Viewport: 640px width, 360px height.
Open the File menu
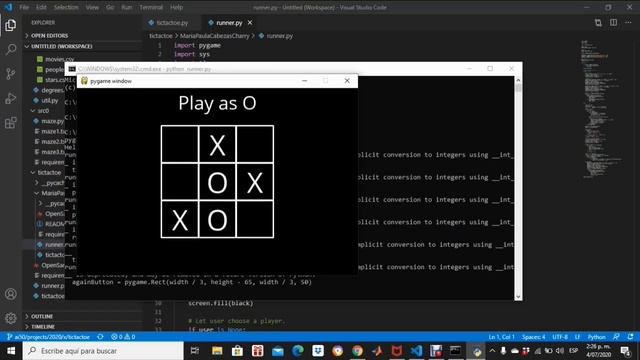(24, 7)
